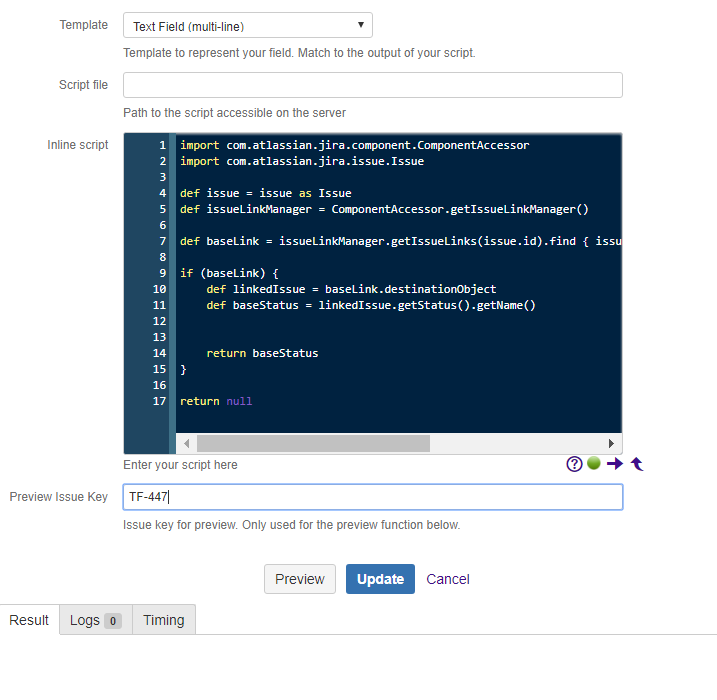Click line number 17 in the gutter

pyautogui.click(x=160, y=401)
